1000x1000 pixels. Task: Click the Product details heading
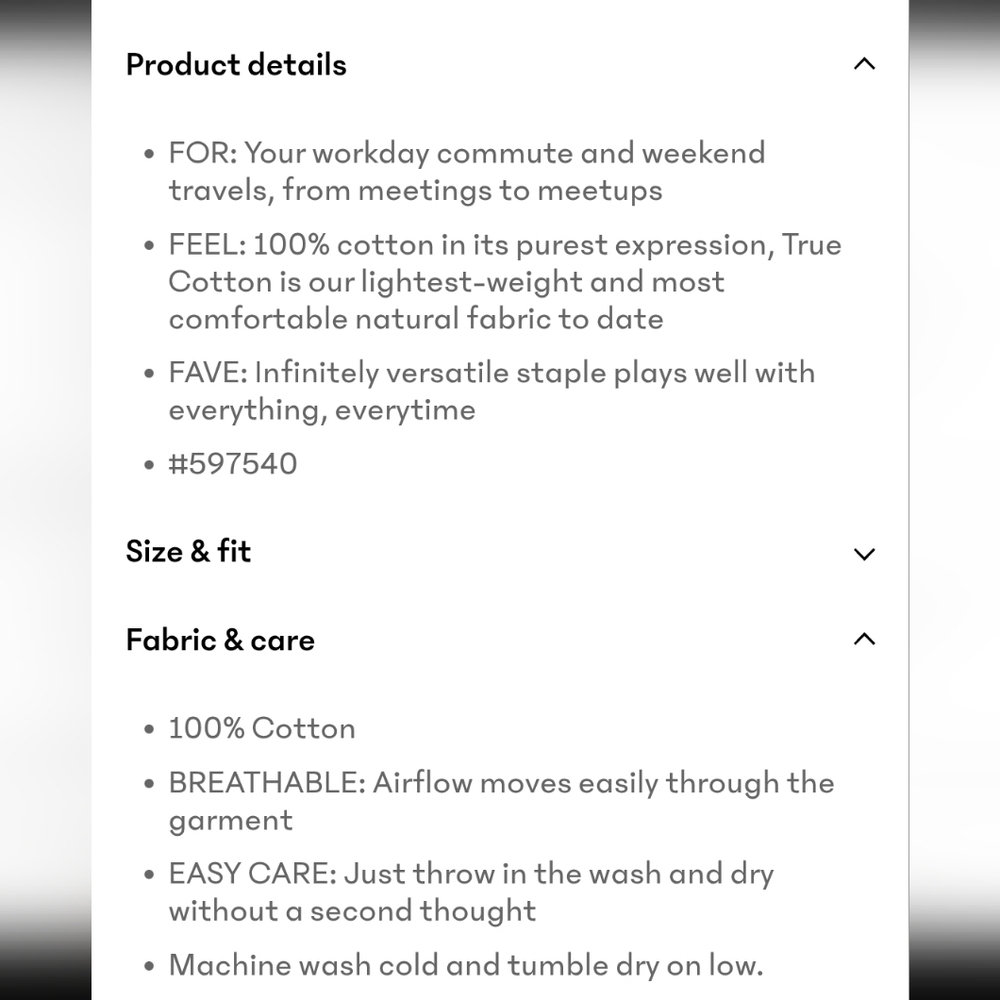(x=236, y=65)
